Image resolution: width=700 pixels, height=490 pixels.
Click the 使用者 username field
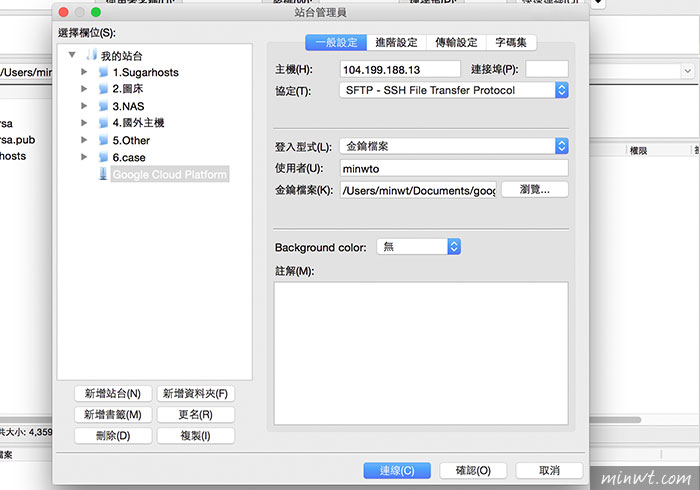(454, 168)
